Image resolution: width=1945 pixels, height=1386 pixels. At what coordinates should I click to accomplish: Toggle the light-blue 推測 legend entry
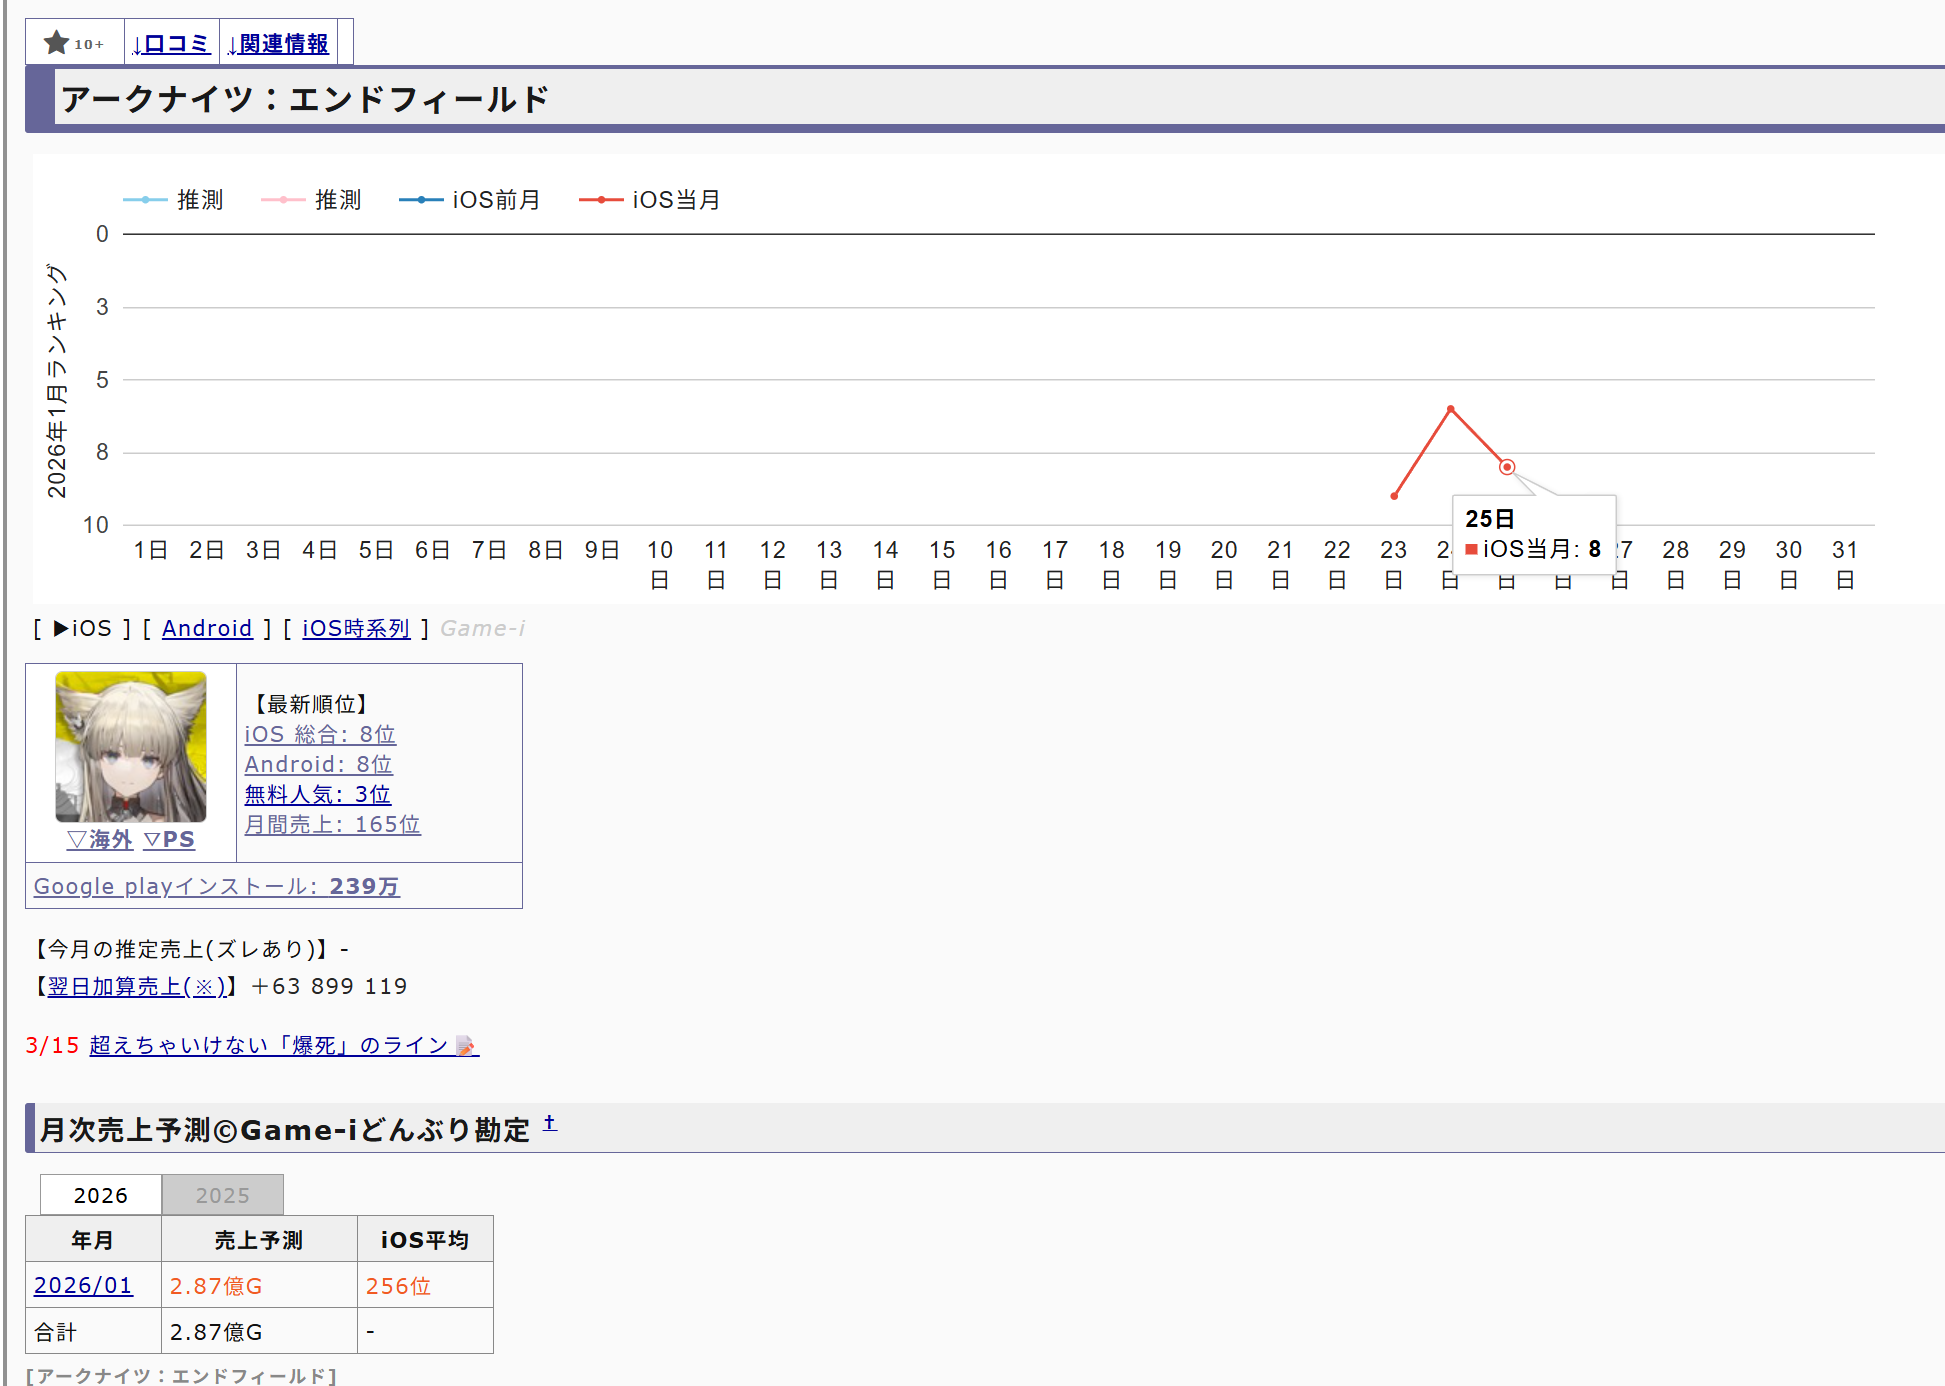pyautogui.click(x=174, y=200)
